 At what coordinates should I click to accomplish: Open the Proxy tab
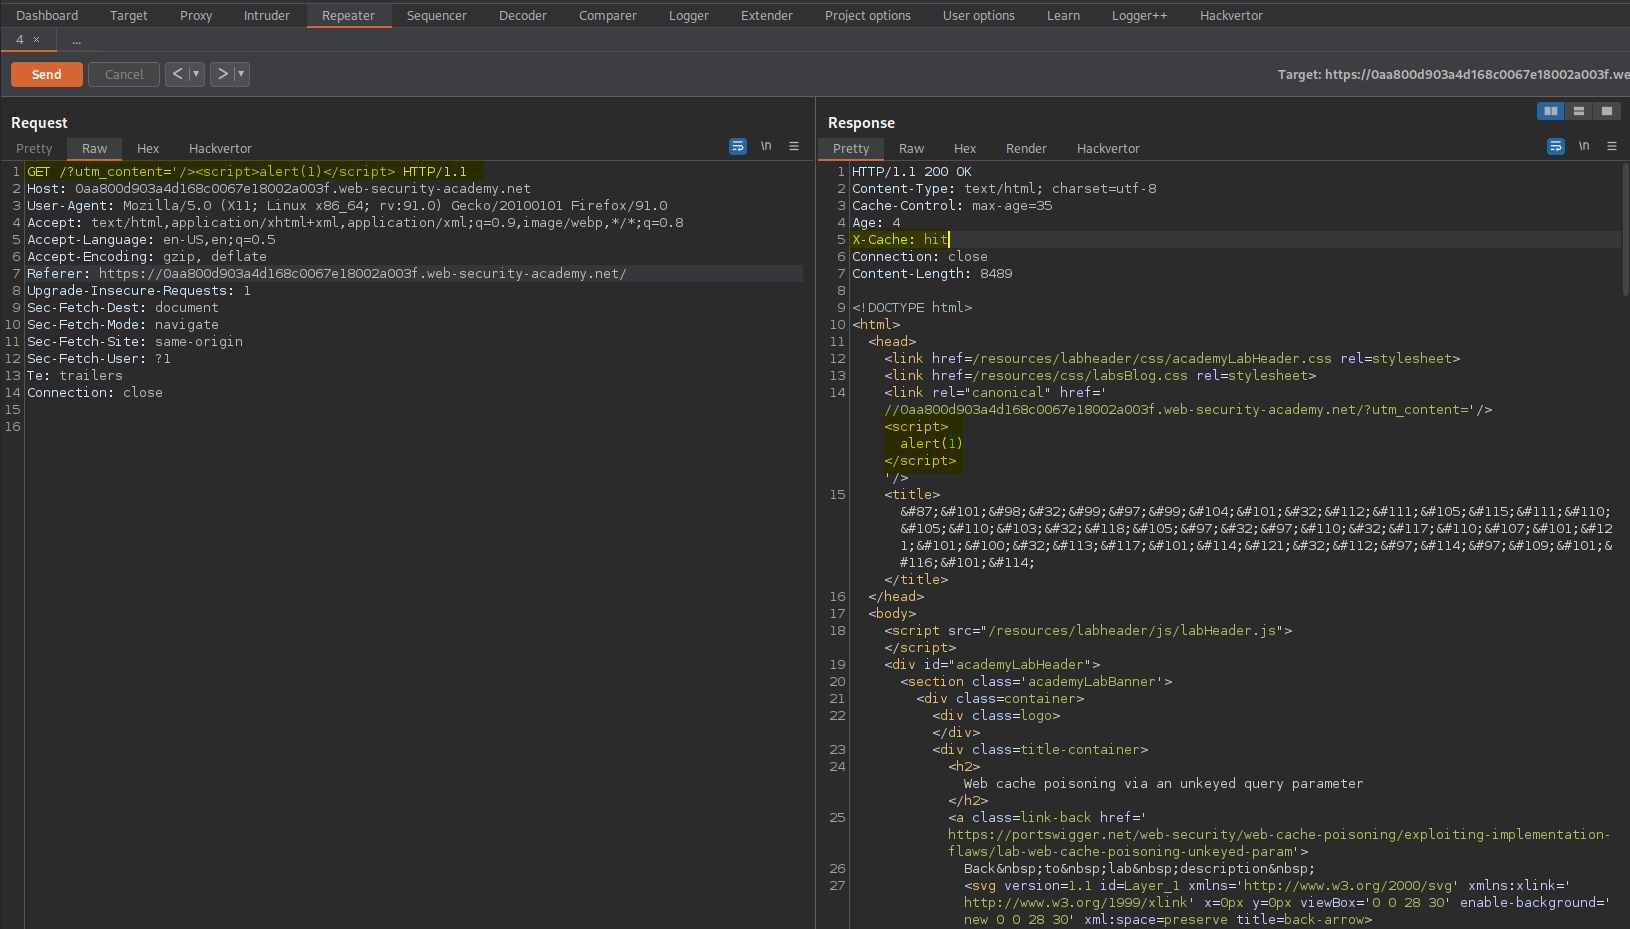pyautogui.click(x=196, y=15)
